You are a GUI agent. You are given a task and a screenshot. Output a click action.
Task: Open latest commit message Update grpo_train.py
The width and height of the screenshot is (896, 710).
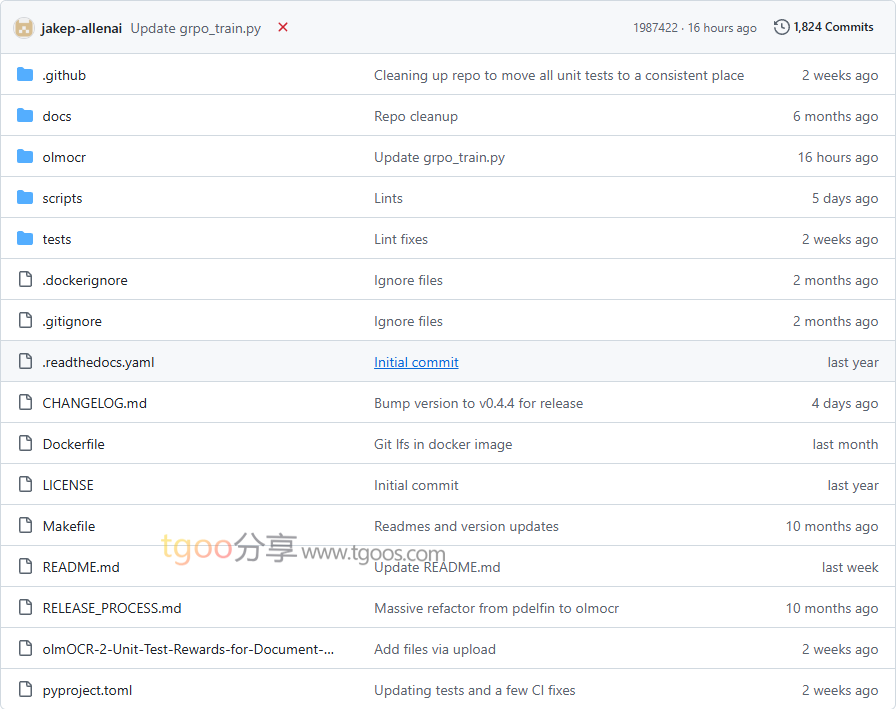[195, 28]
